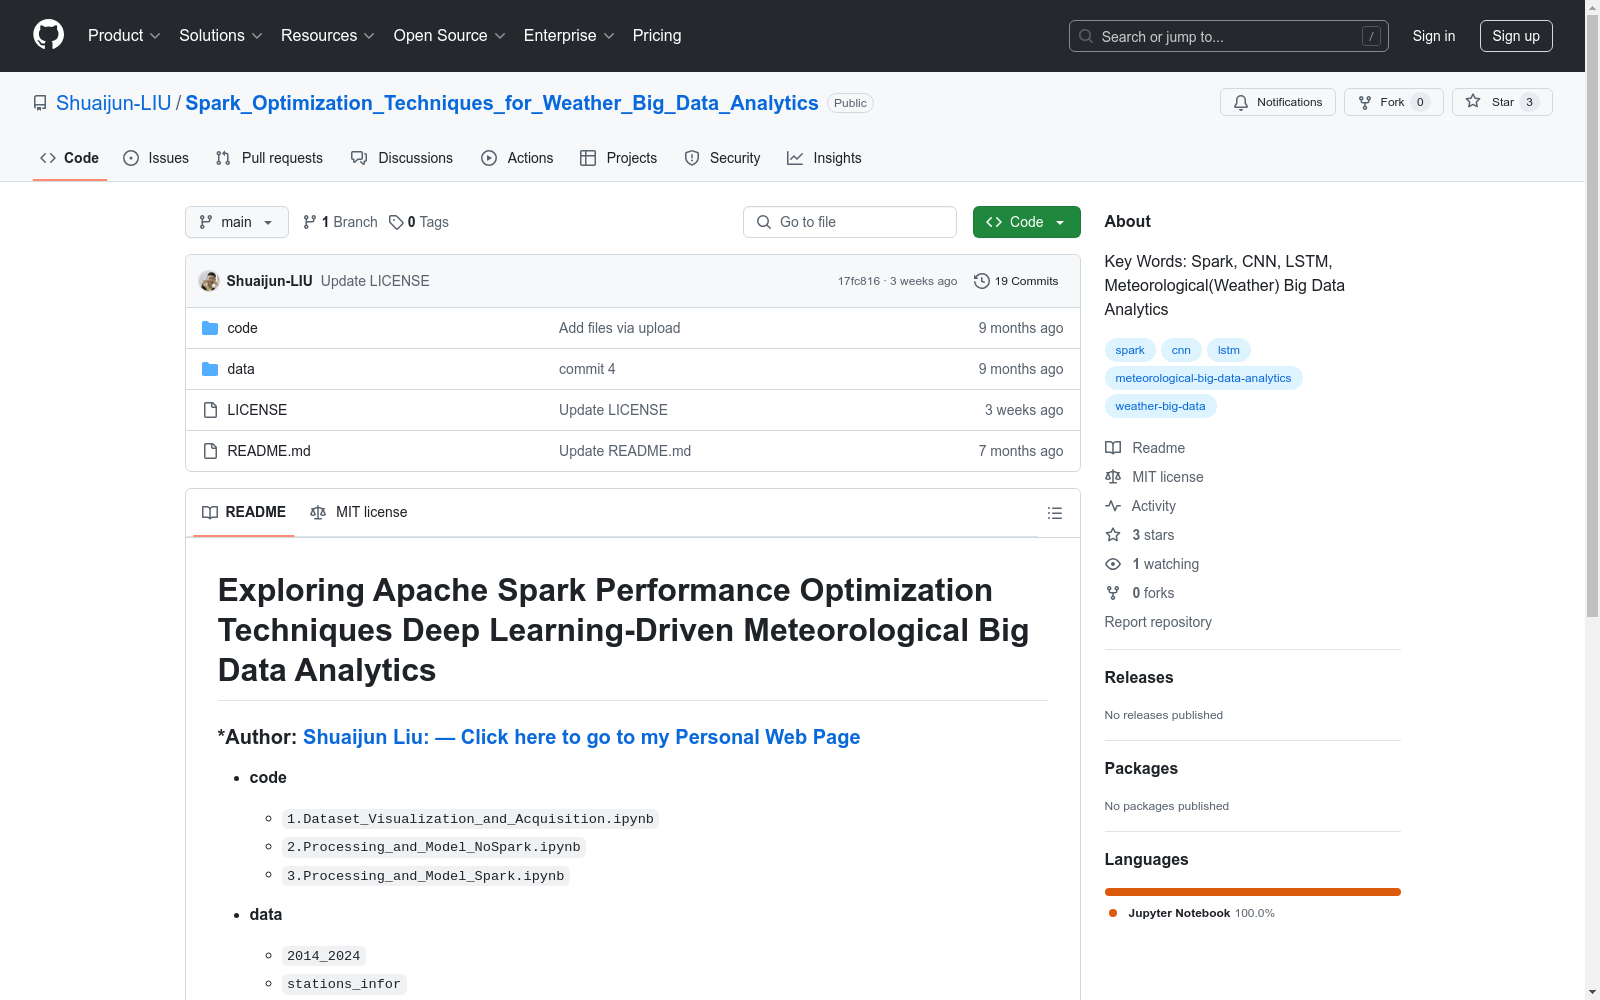Open the Enterprise dropdown
This screenshot has height=1000, width=1600.
pyautogui.click(x=569, y=36)
